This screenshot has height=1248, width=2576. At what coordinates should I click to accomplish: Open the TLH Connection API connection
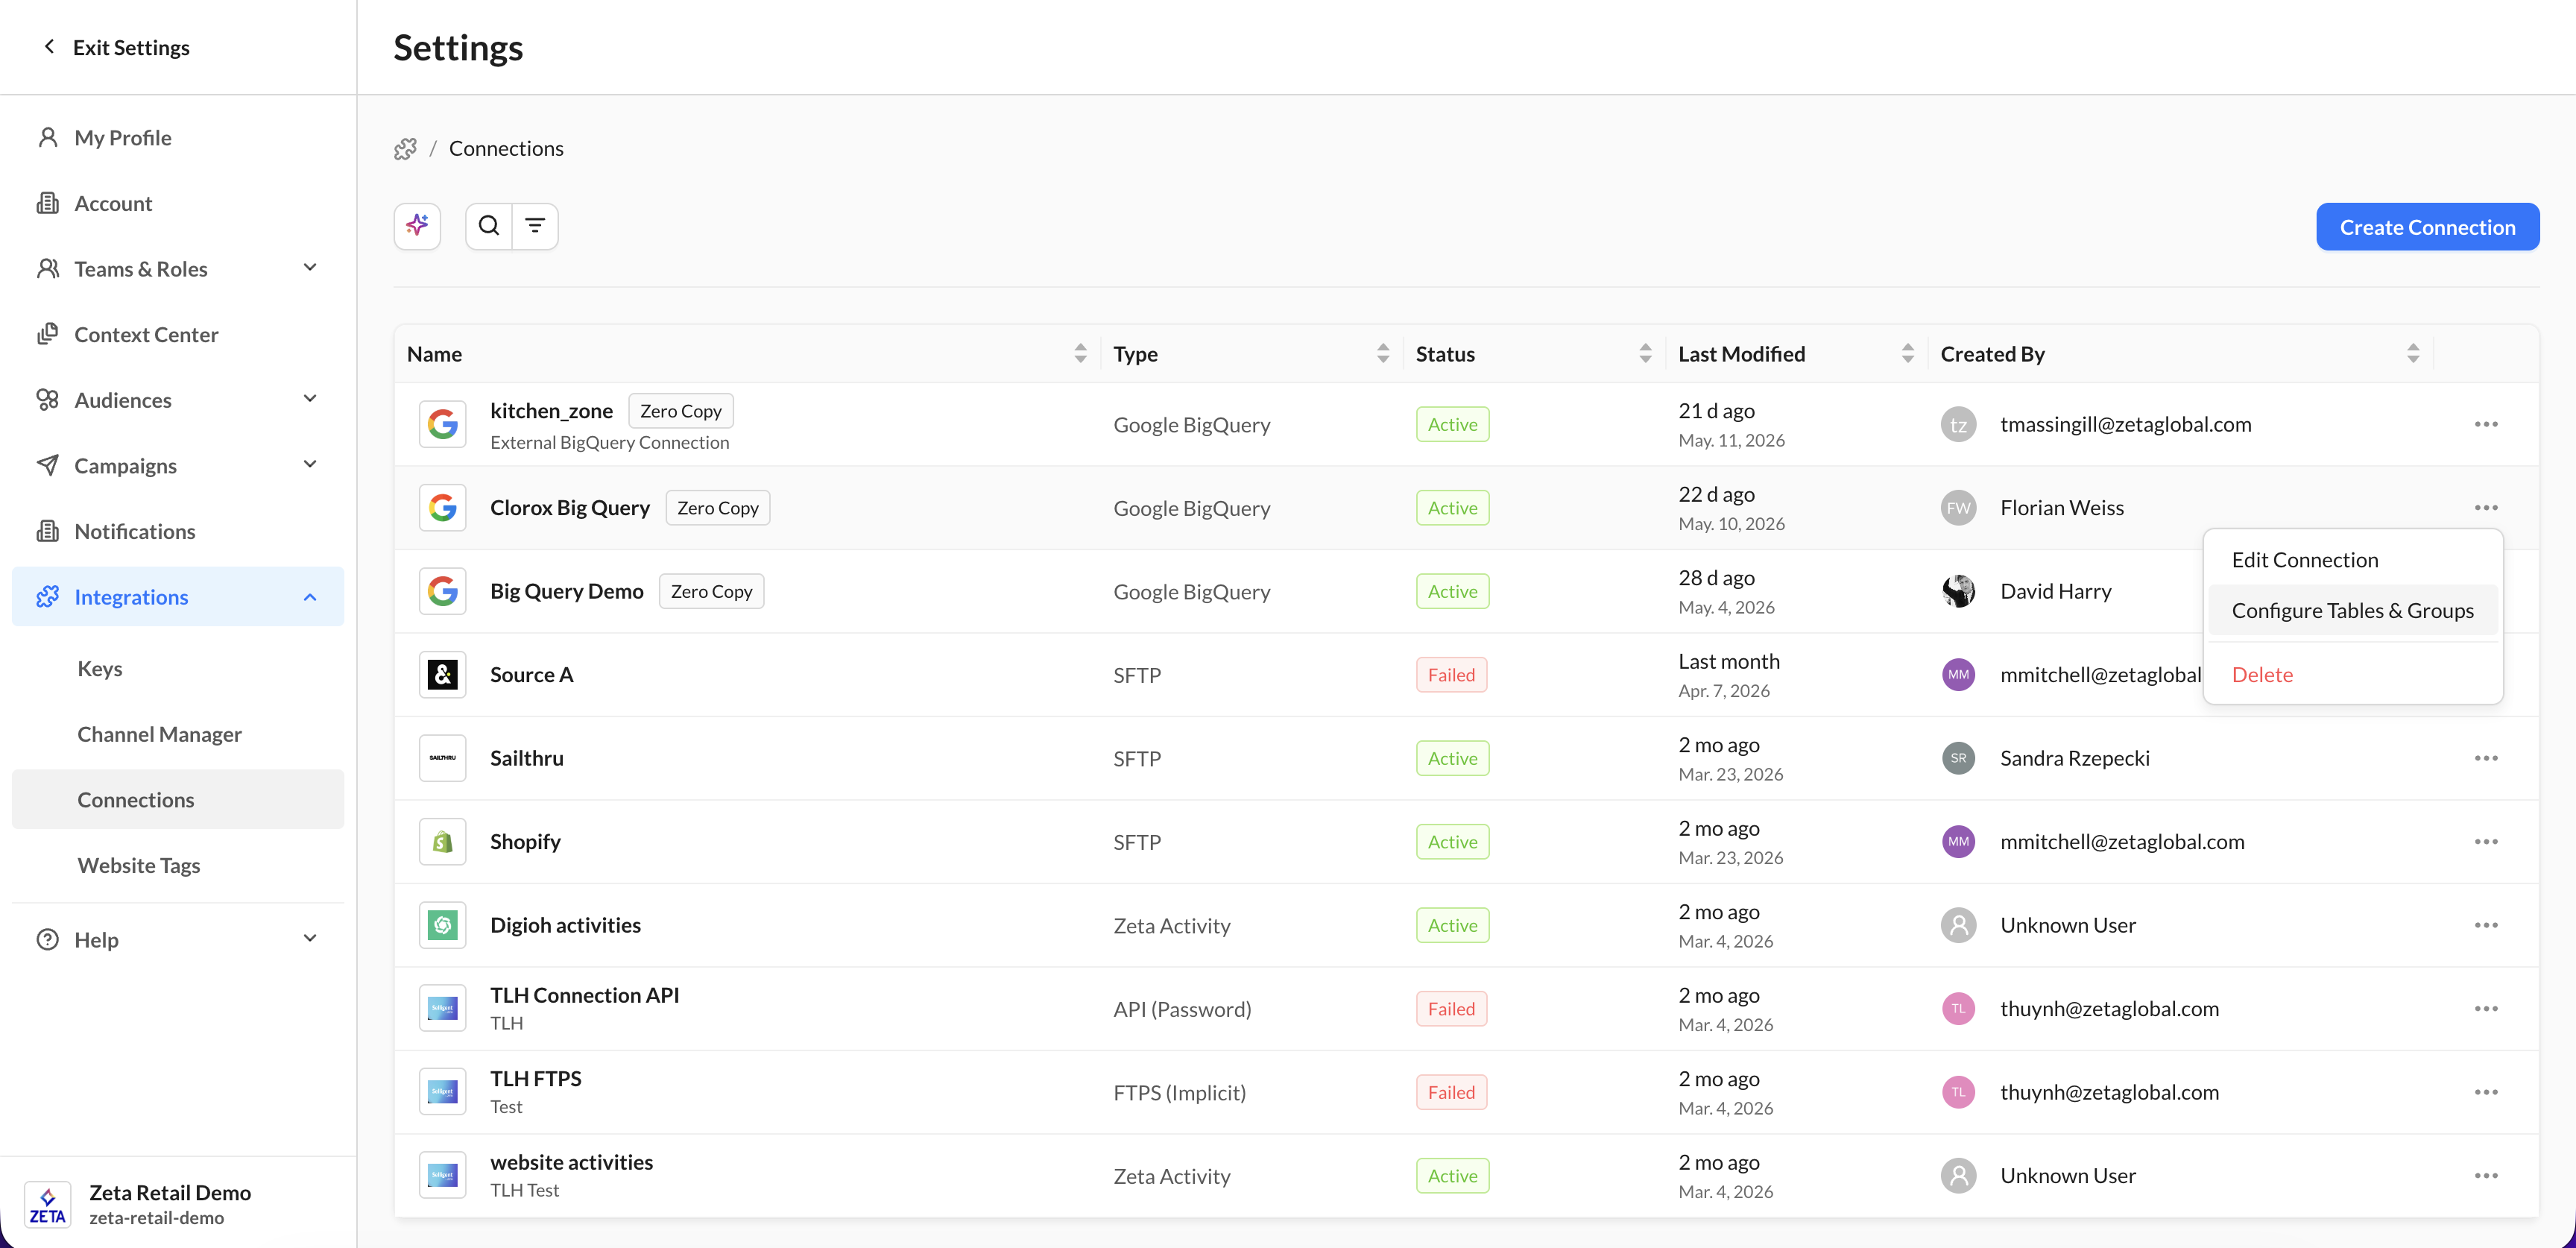pos(584,995)
